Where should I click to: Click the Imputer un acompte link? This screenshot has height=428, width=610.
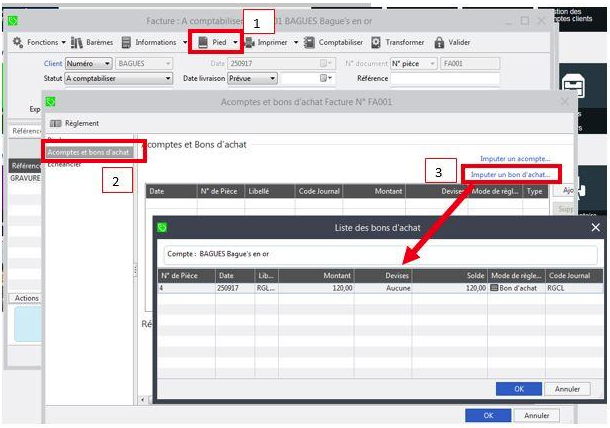[514, 159]
